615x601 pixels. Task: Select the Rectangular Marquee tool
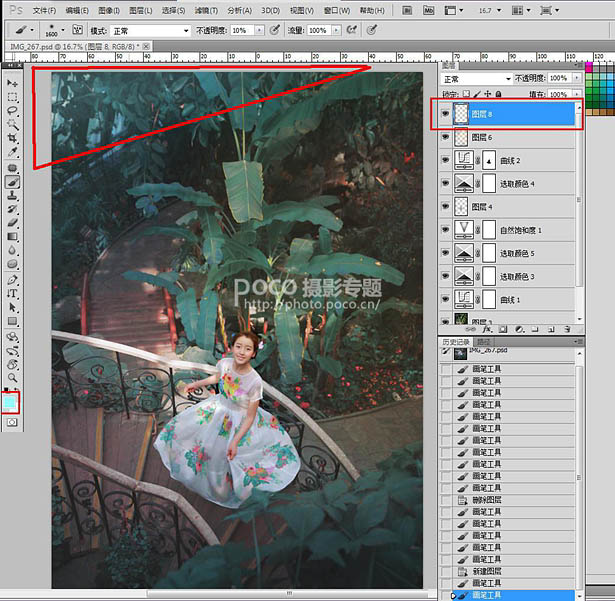tap(13, 97)
